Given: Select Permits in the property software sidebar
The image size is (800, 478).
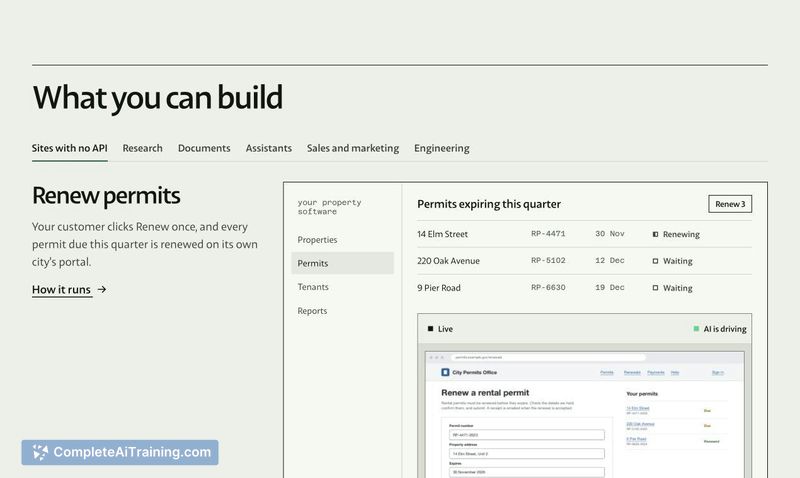Looking at the screenshot, I should tap(342, 263).
